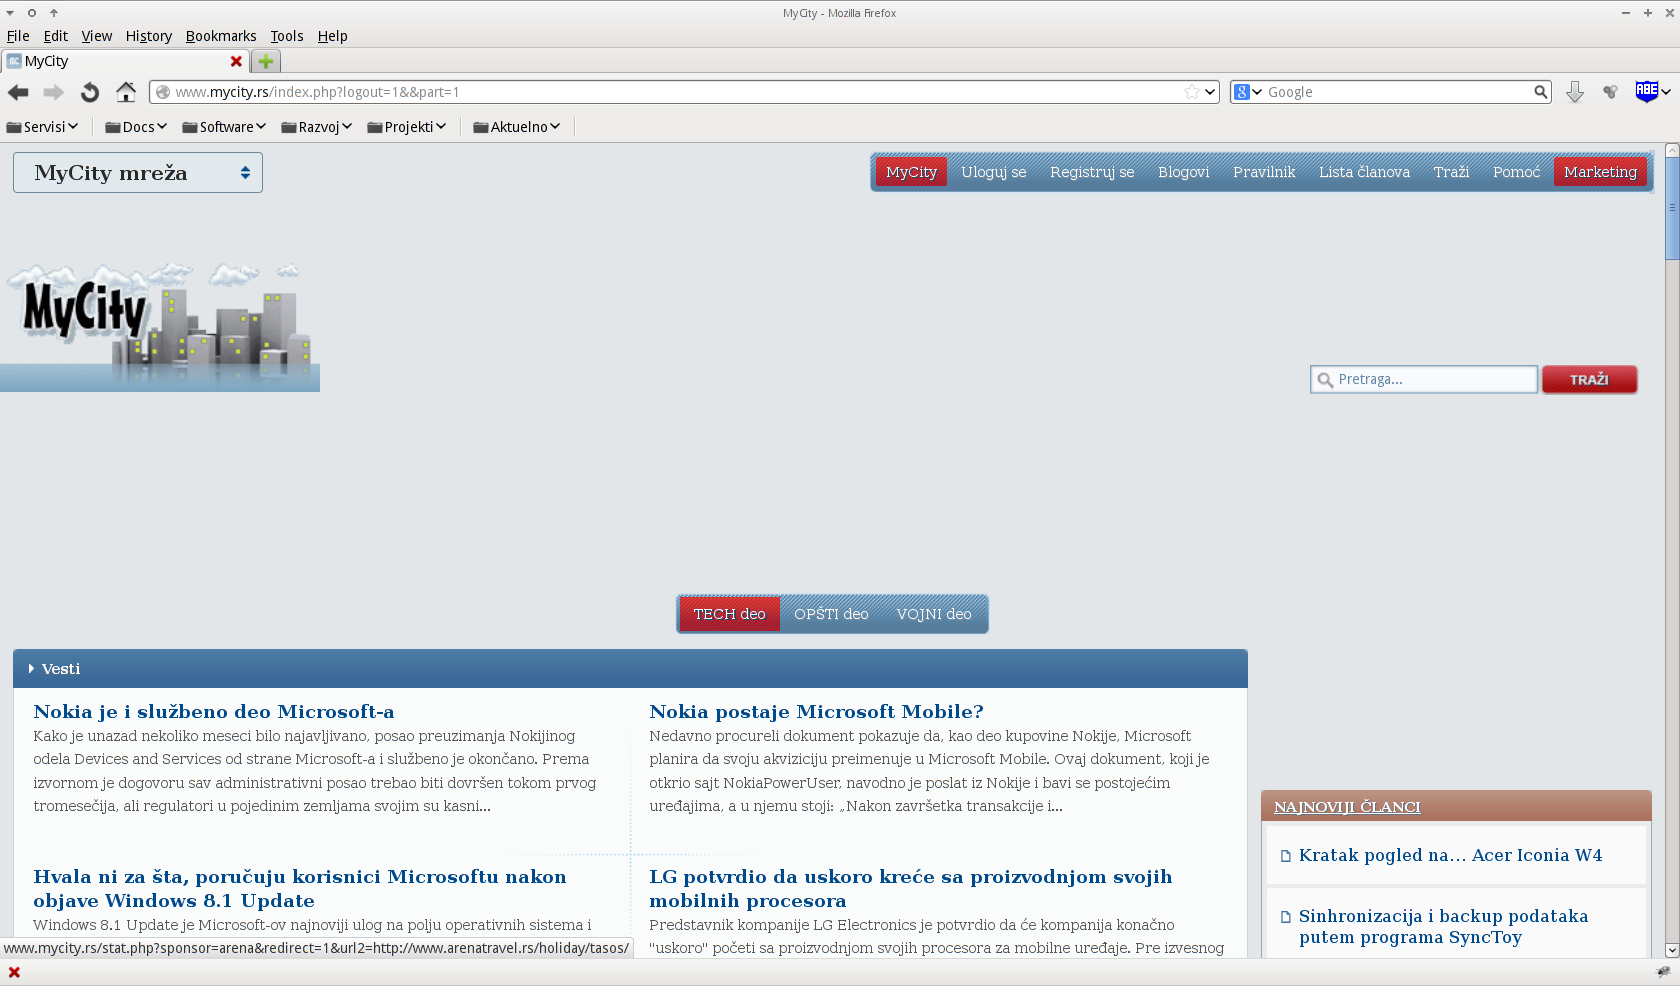
Task: Click the Pretraga site search field
Action: point(1424,380)
